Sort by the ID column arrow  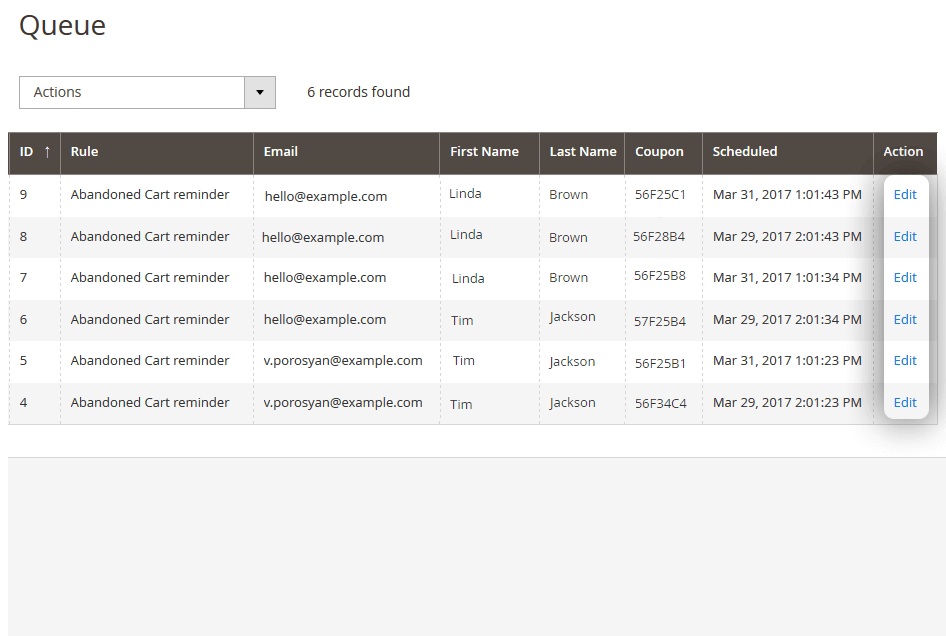pyautogui.click(x=47, y=152)
